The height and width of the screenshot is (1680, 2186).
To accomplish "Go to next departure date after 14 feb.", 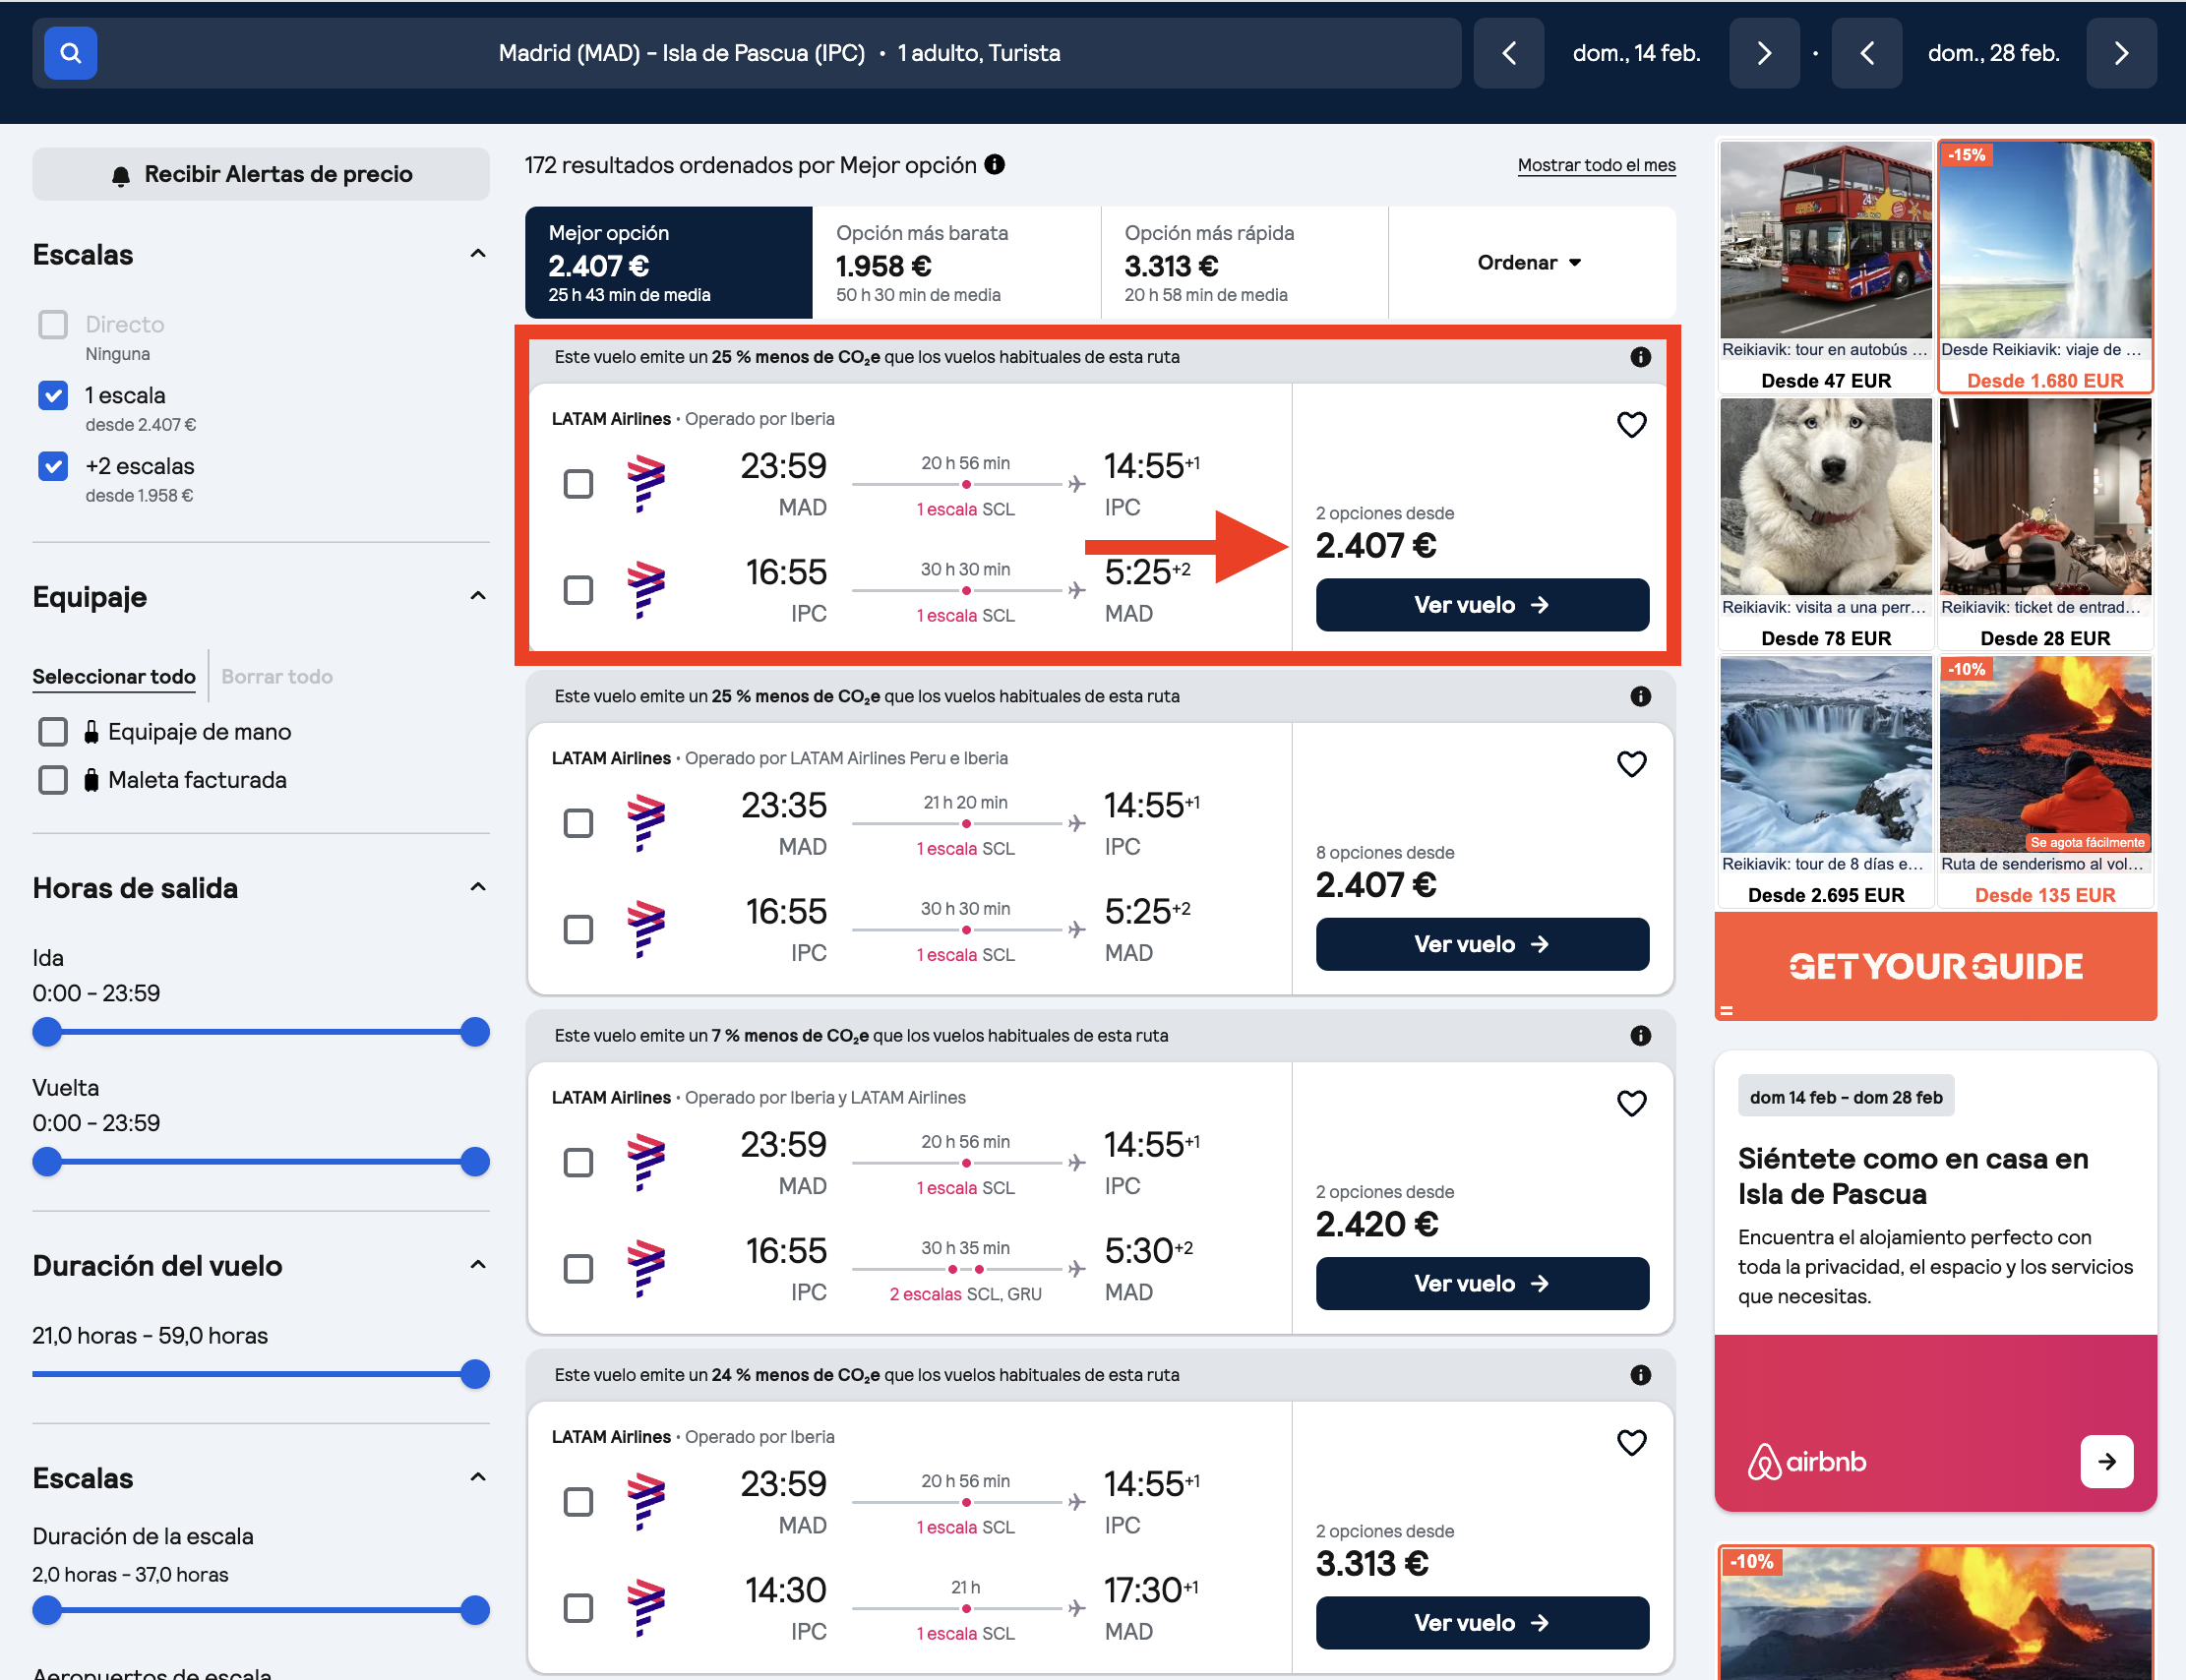I will (1764, 53).
